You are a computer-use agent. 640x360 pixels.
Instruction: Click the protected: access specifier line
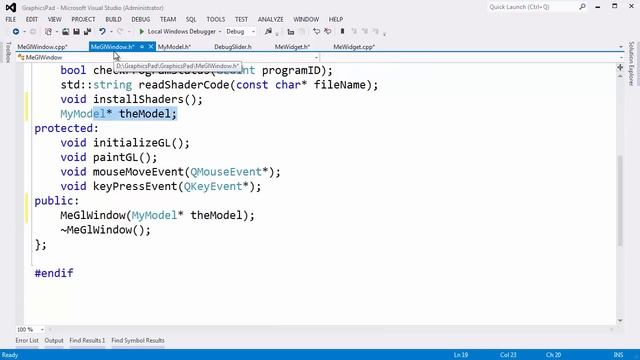(x=67, y=129)
